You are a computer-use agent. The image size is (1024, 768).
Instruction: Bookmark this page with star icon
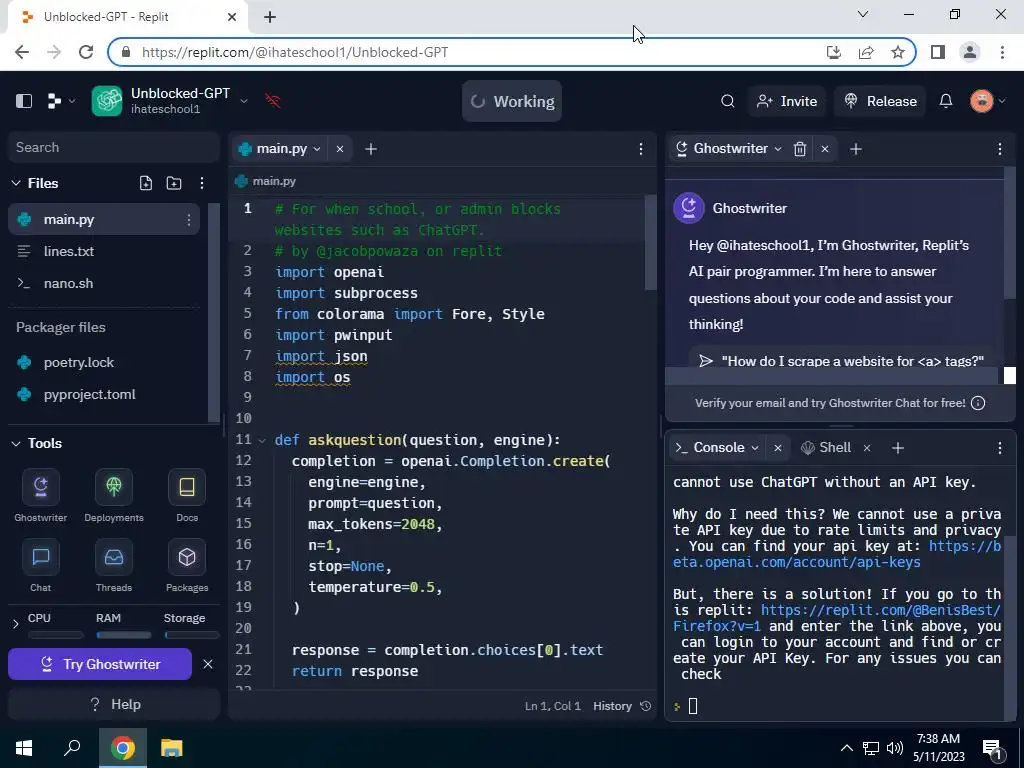(x=898, y=52)
